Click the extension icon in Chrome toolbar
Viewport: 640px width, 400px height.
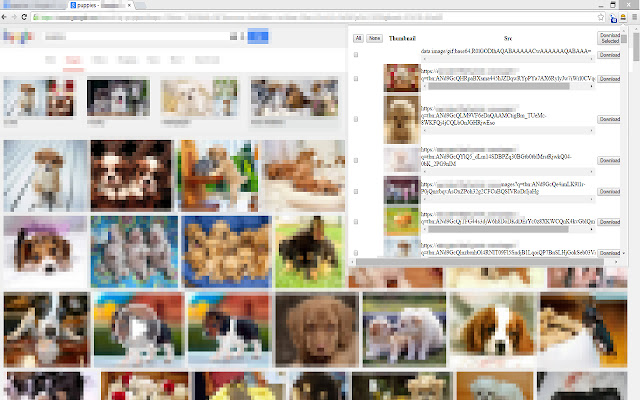coord(611,18)
